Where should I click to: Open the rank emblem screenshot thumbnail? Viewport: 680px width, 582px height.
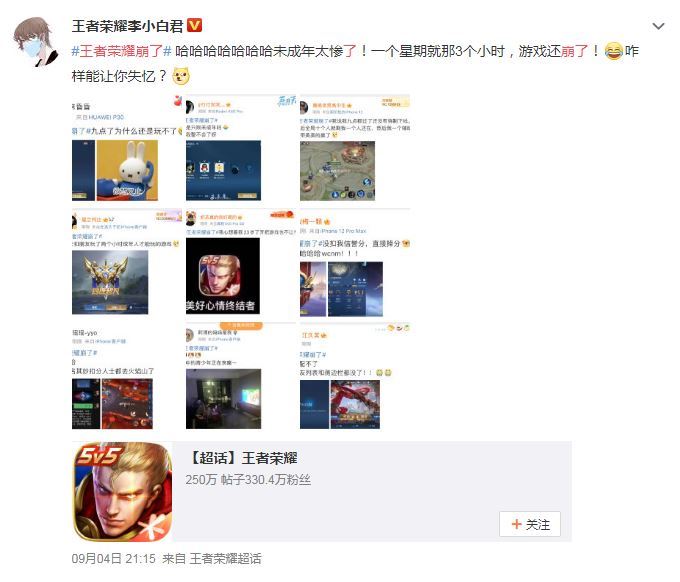click(x=127, y=262)
